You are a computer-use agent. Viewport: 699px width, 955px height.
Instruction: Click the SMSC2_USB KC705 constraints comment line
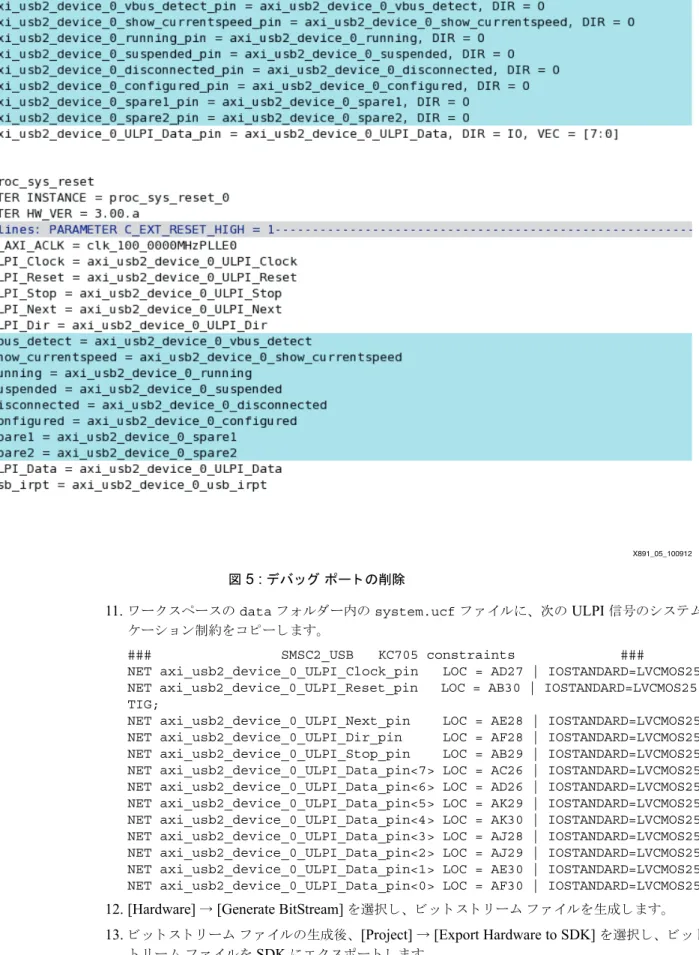(x=386, y=655)
